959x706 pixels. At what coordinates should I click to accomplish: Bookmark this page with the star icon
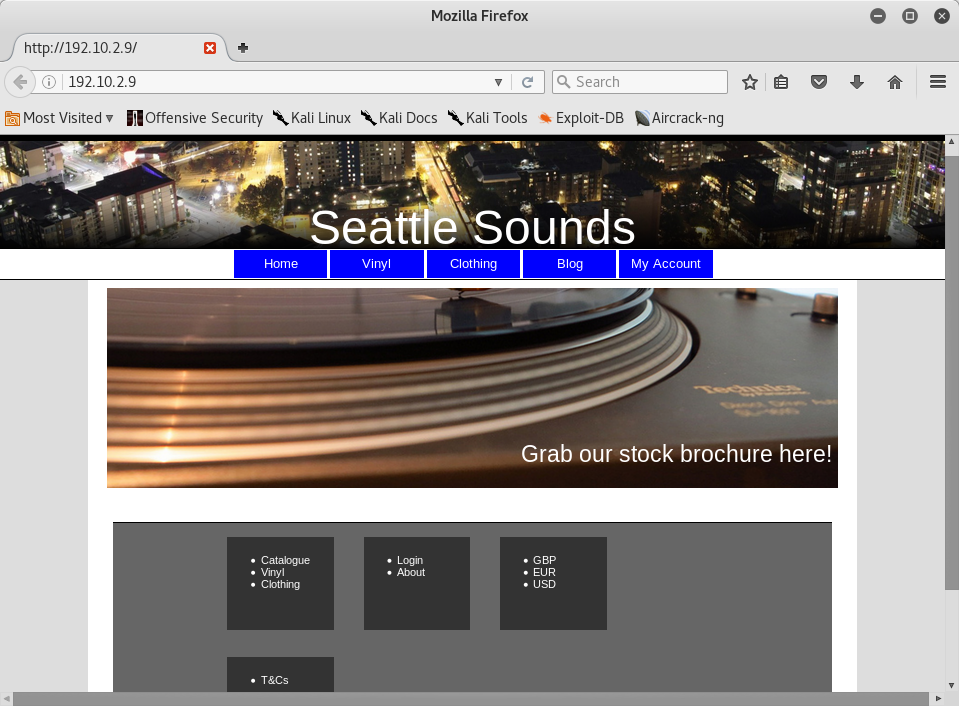(x=750, y=82)
